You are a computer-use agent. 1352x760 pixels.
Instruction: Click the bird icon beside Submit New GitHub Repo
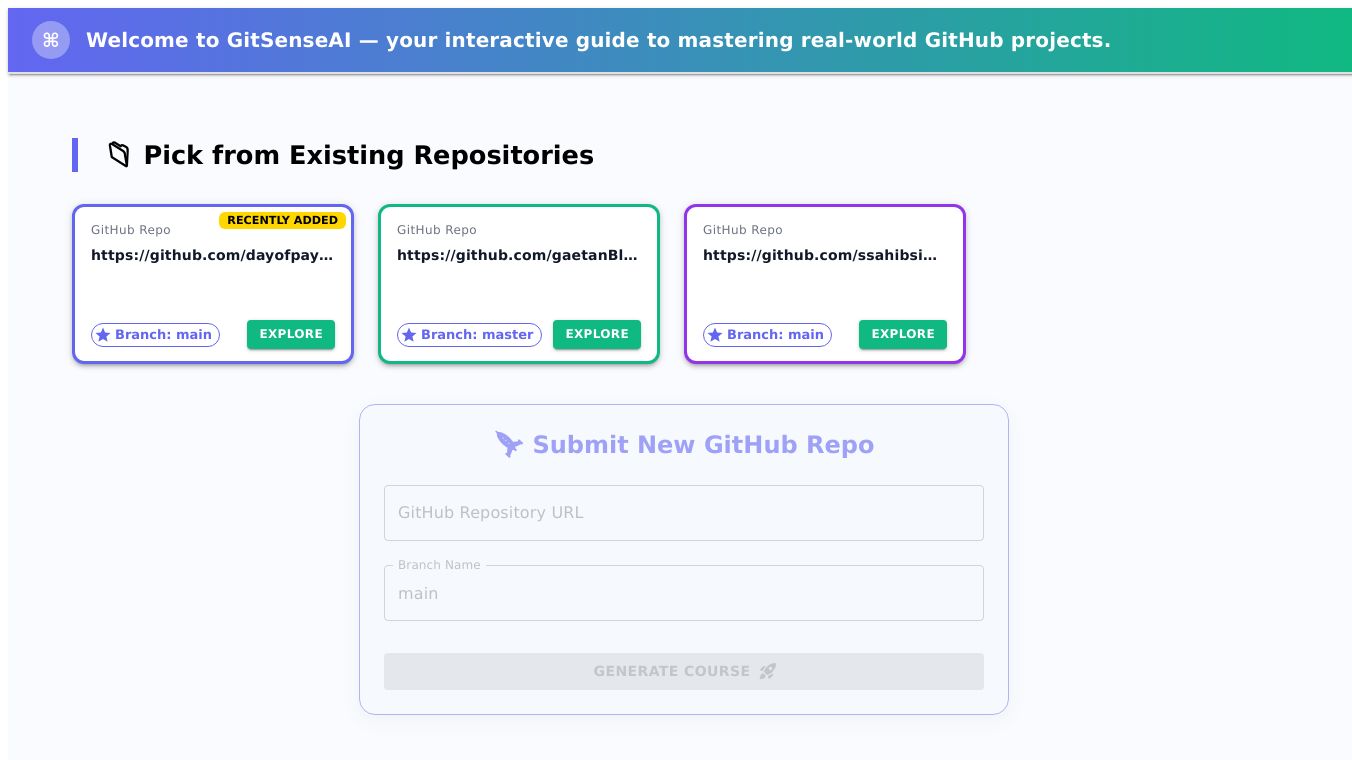pos(509,445)
